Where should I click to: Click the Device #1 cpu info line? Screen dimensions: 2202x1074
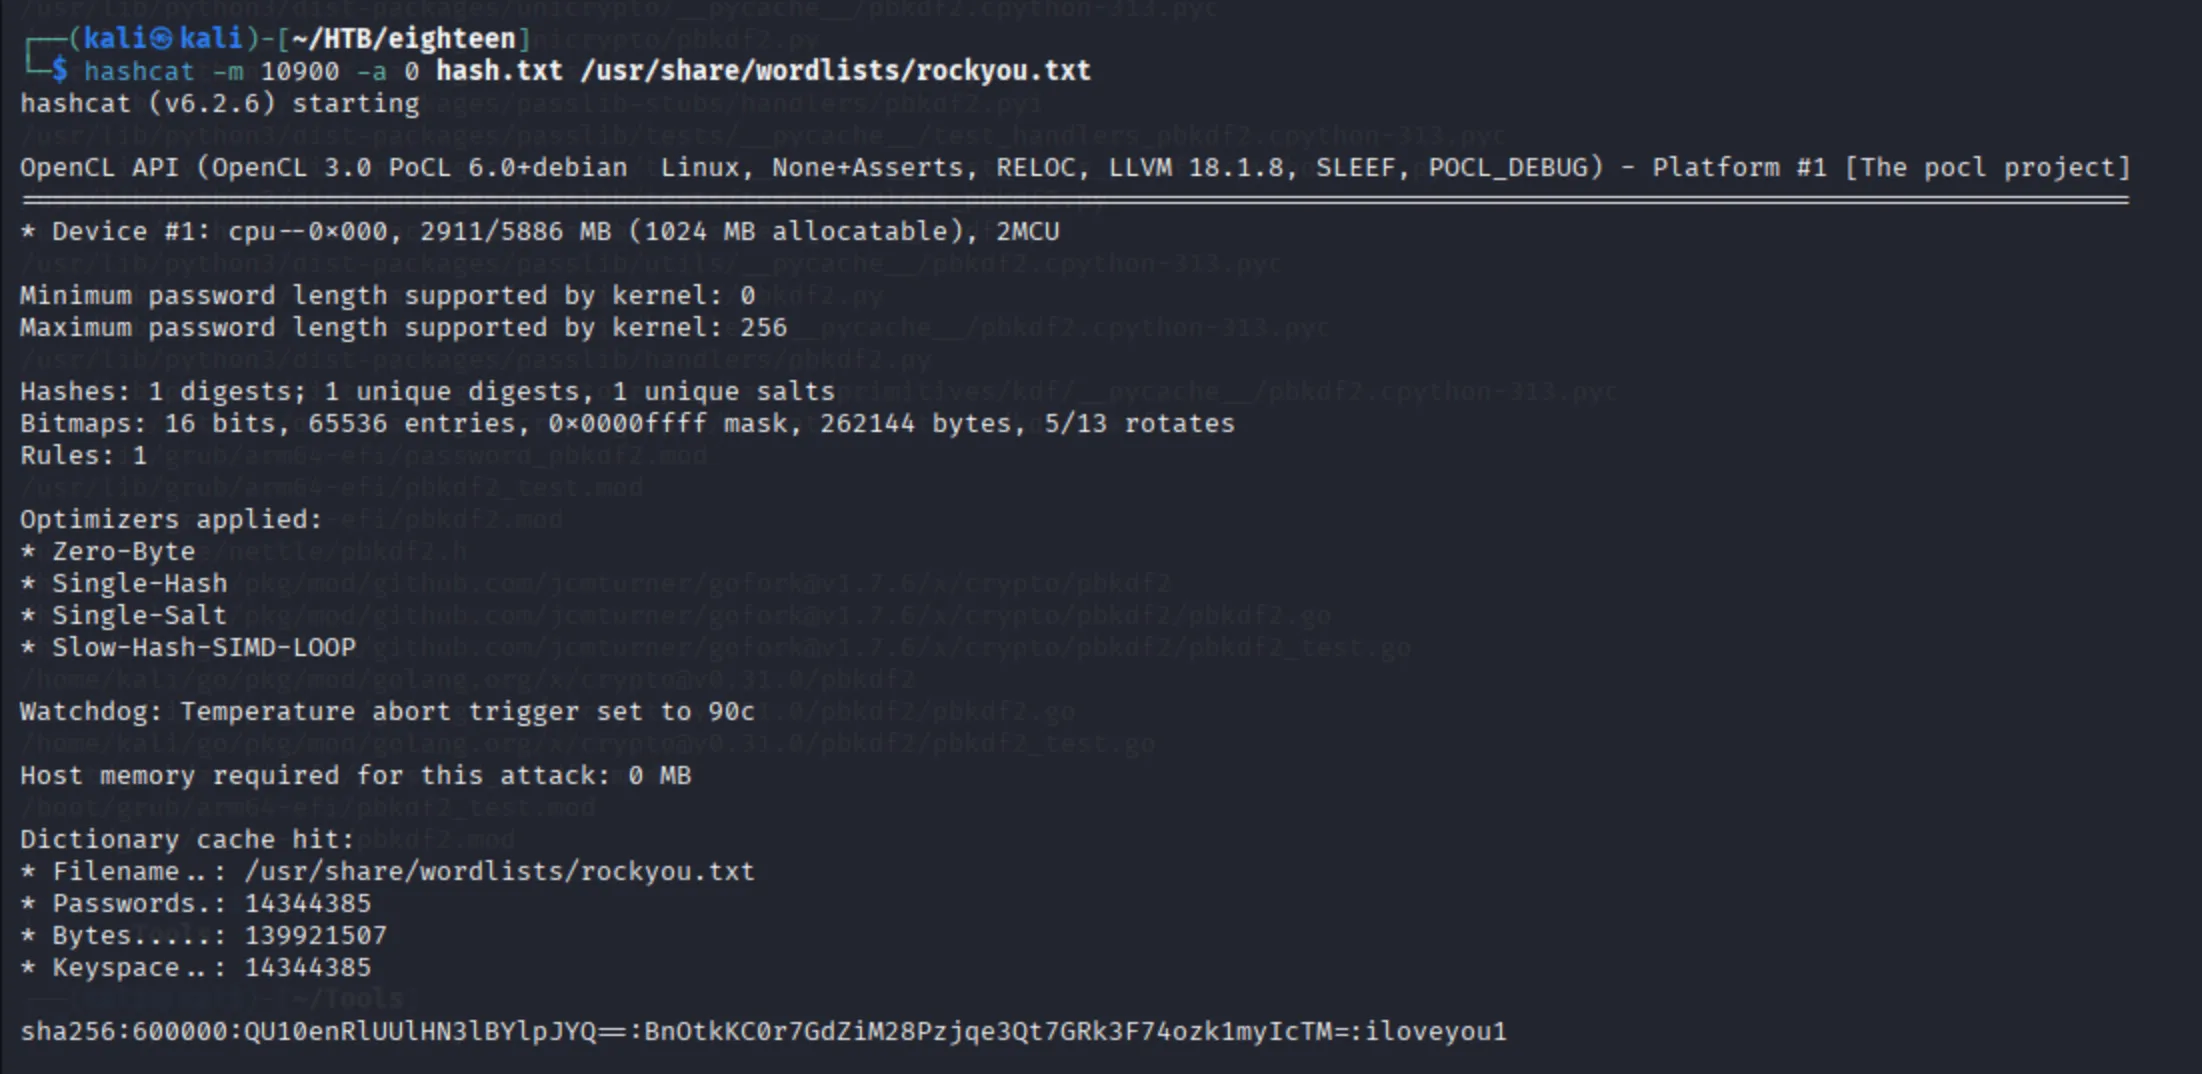tap(540, 232)
